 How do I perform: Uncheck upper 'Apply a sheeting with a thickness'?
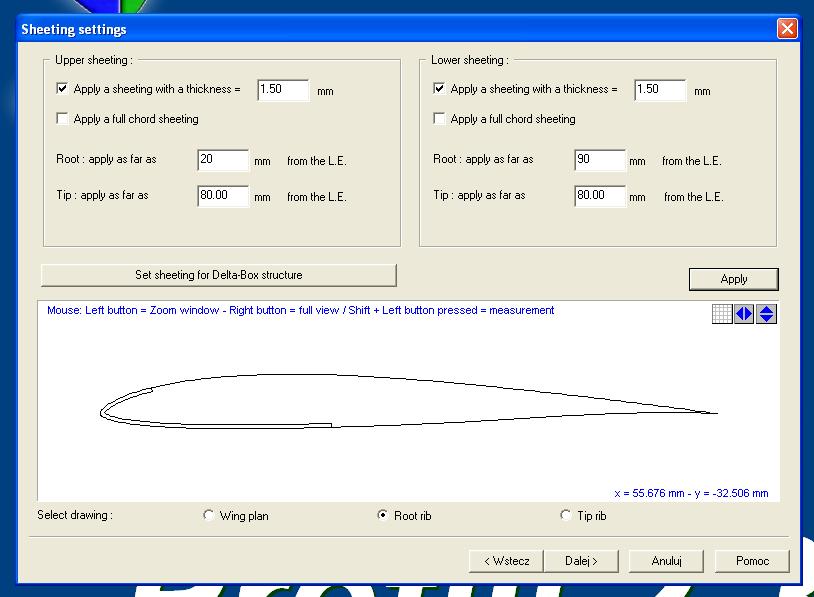pyautogui.click(x=63, y=89)
